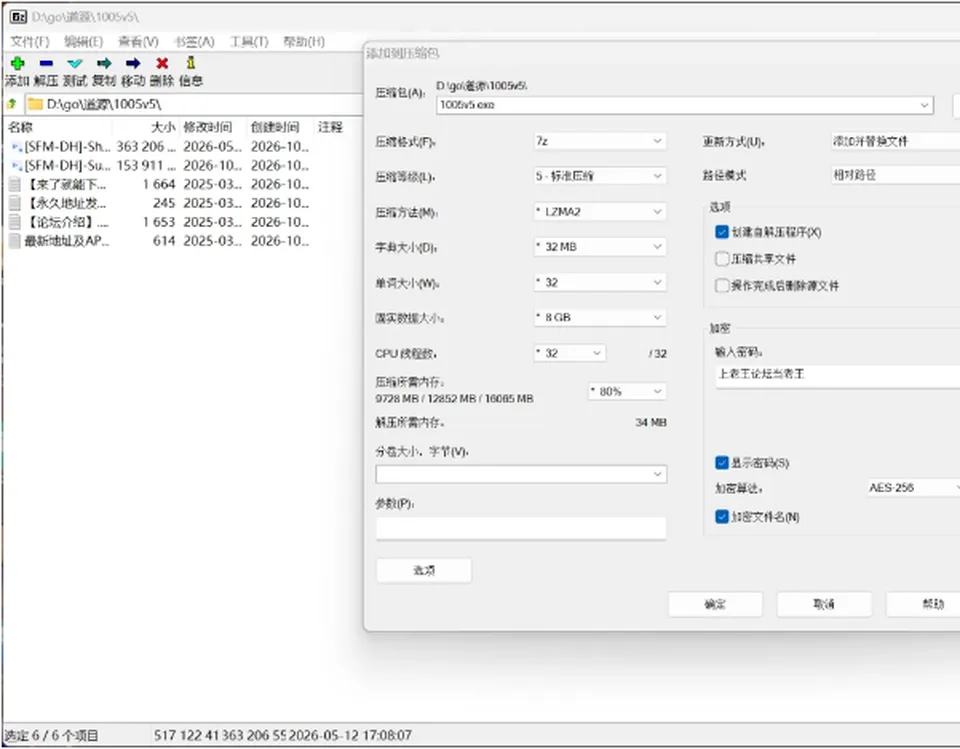Click the red X Delete icon
The width and height of the screenshot is (960, 749).
pos(162,63)
